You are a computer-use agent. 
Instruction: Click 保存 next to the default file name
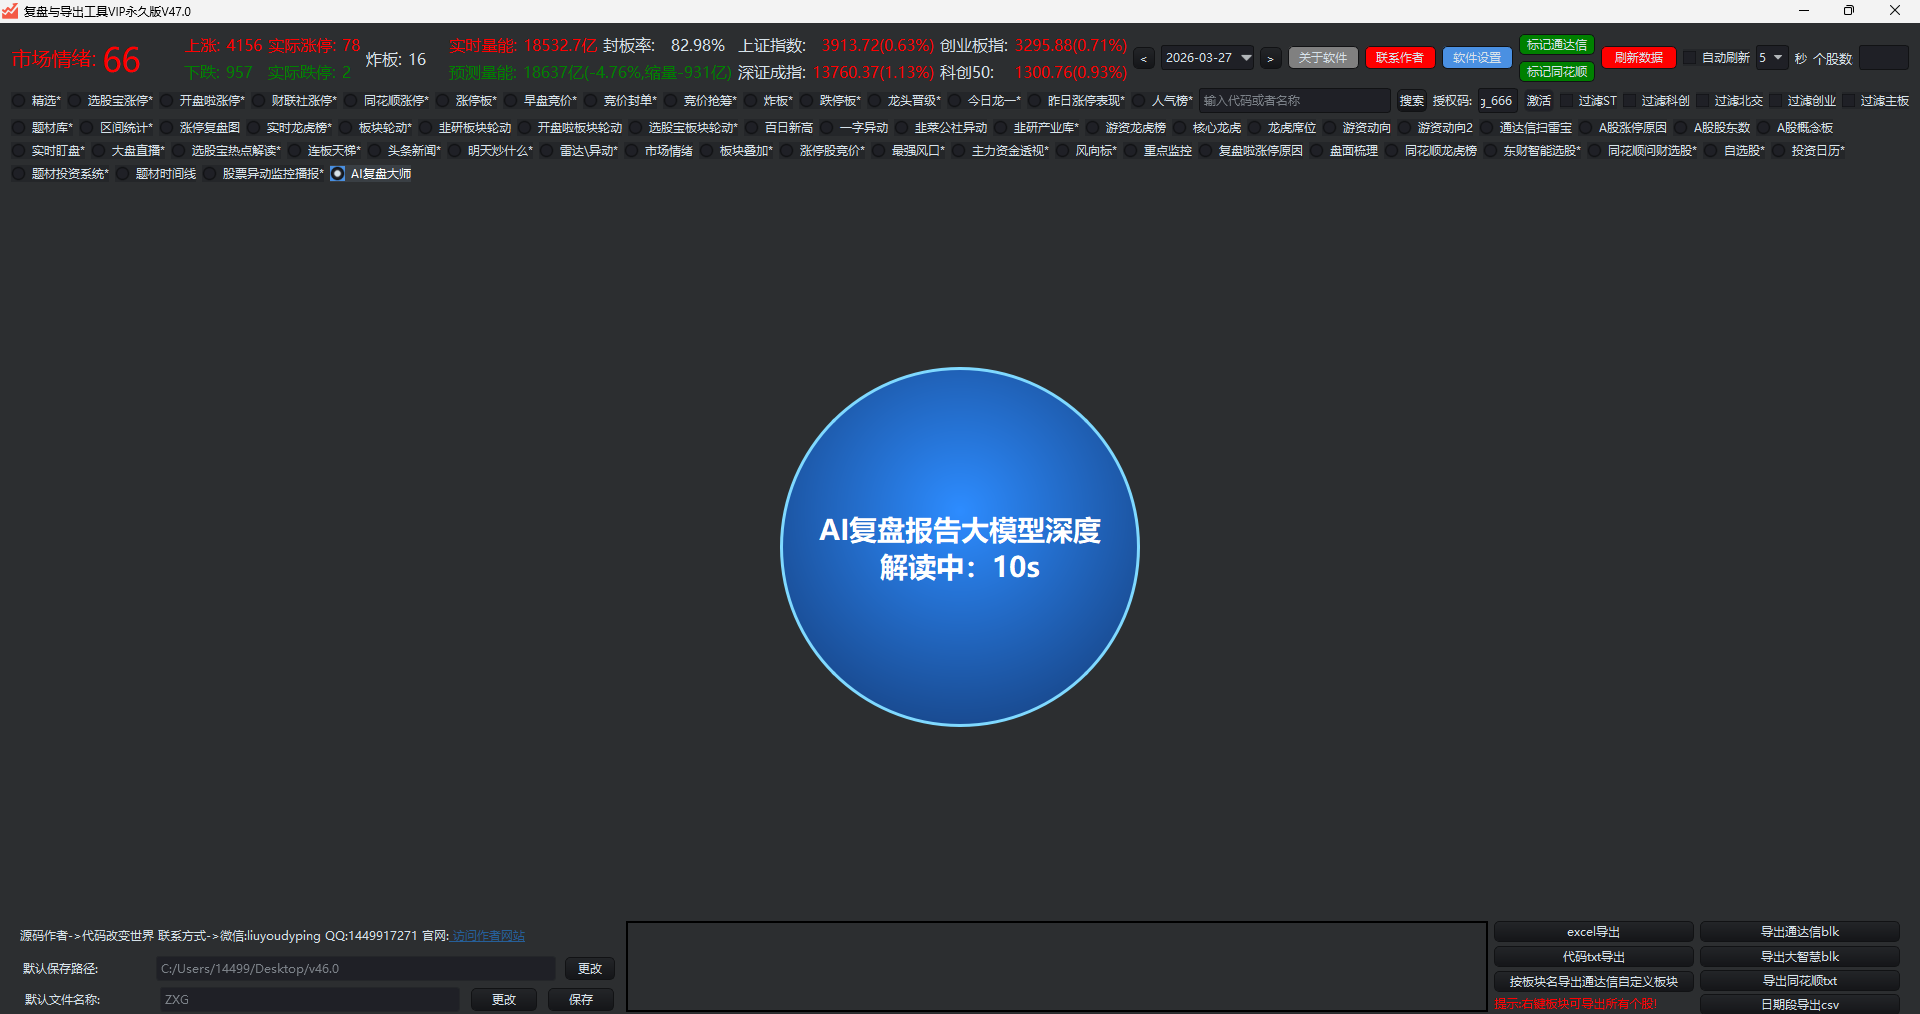[581, 999]
